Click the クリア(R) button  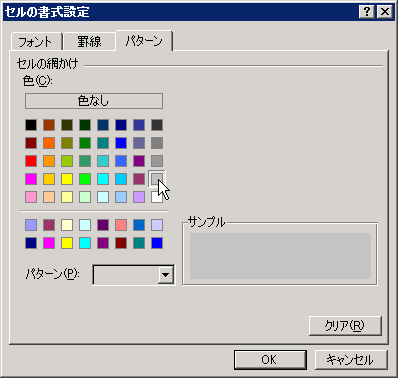345,326
